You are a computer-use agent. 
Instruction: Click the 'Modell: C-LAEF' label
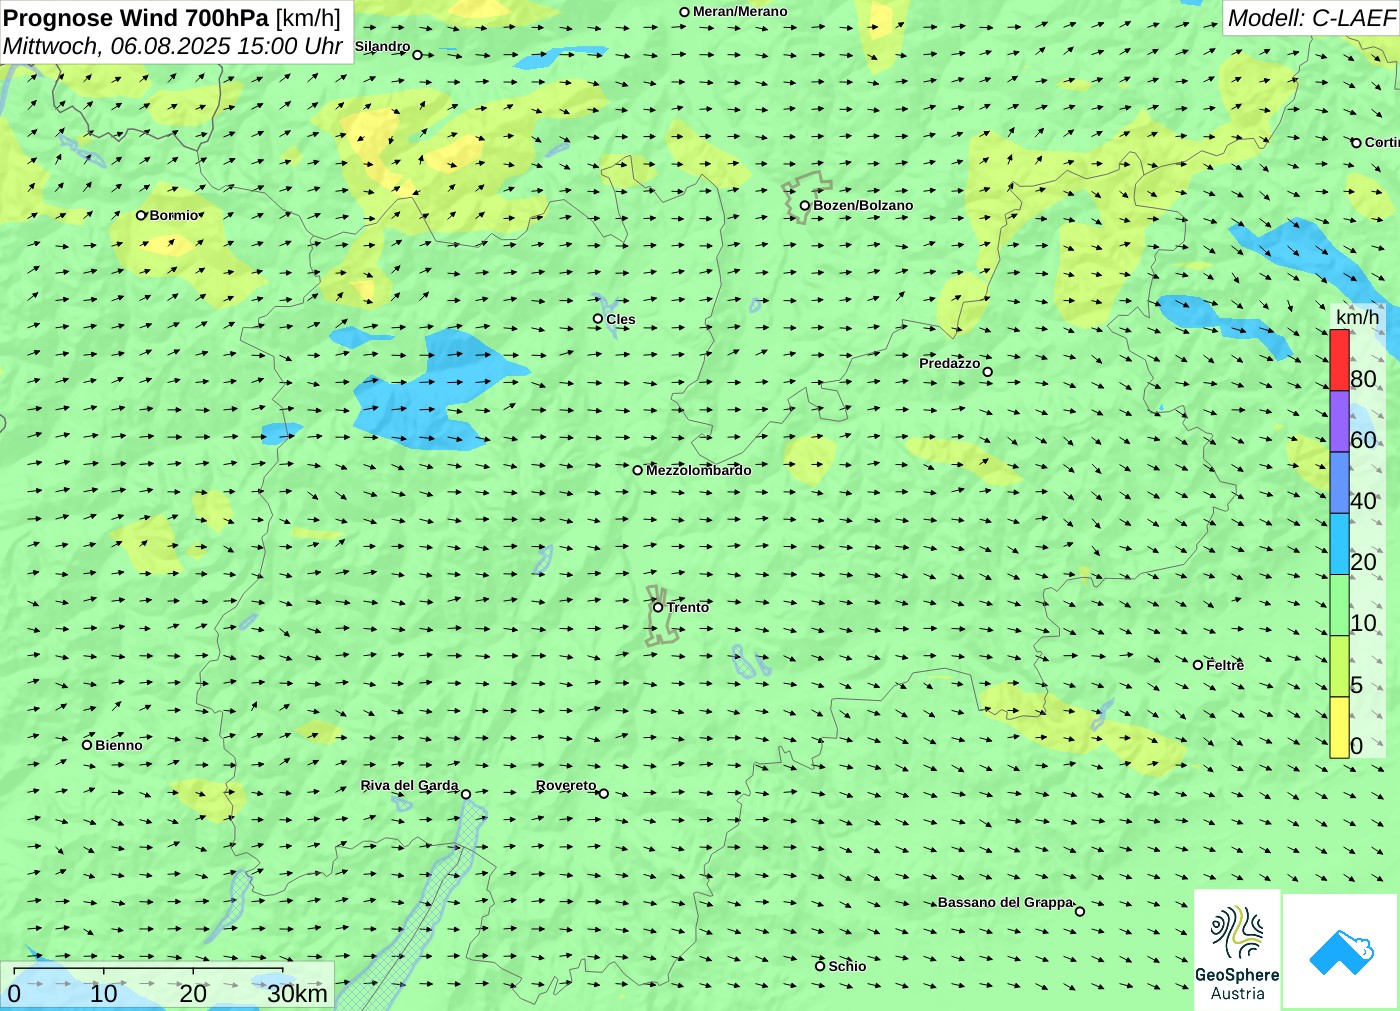(x=1311, y=18)
